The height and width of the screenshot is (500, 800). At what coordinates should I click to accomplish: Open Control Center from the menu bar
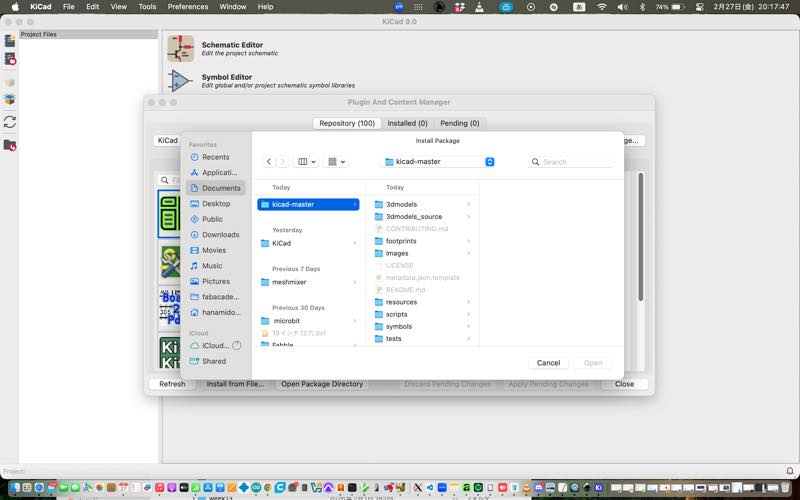click(x=699, y=7)
